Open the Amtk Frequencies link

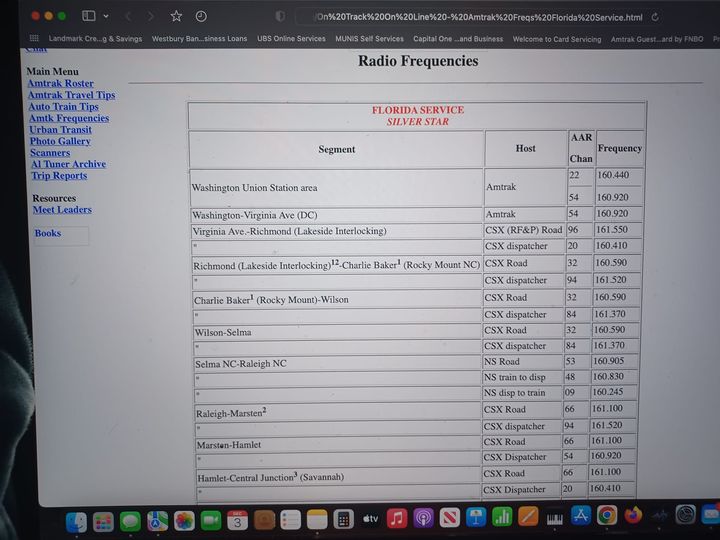tap(69, 118)
